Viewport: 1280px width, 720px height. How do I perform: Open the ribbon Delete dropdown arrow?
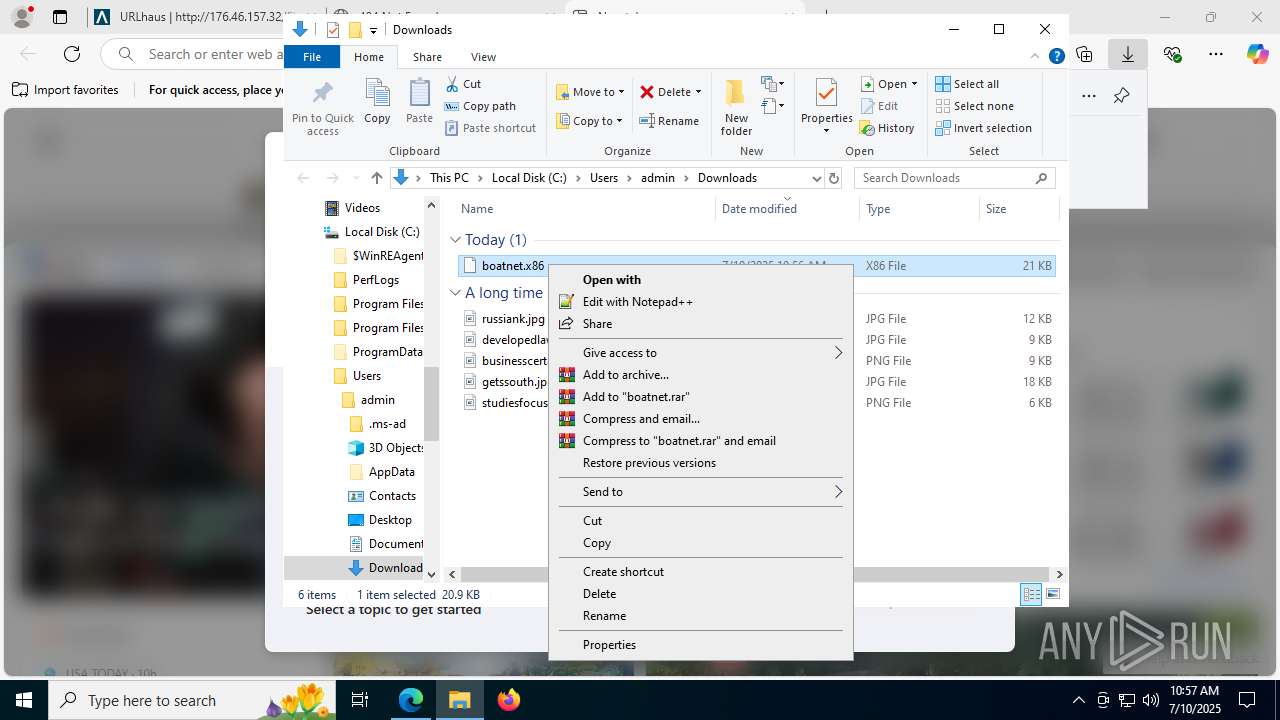(x=698, y=92)
